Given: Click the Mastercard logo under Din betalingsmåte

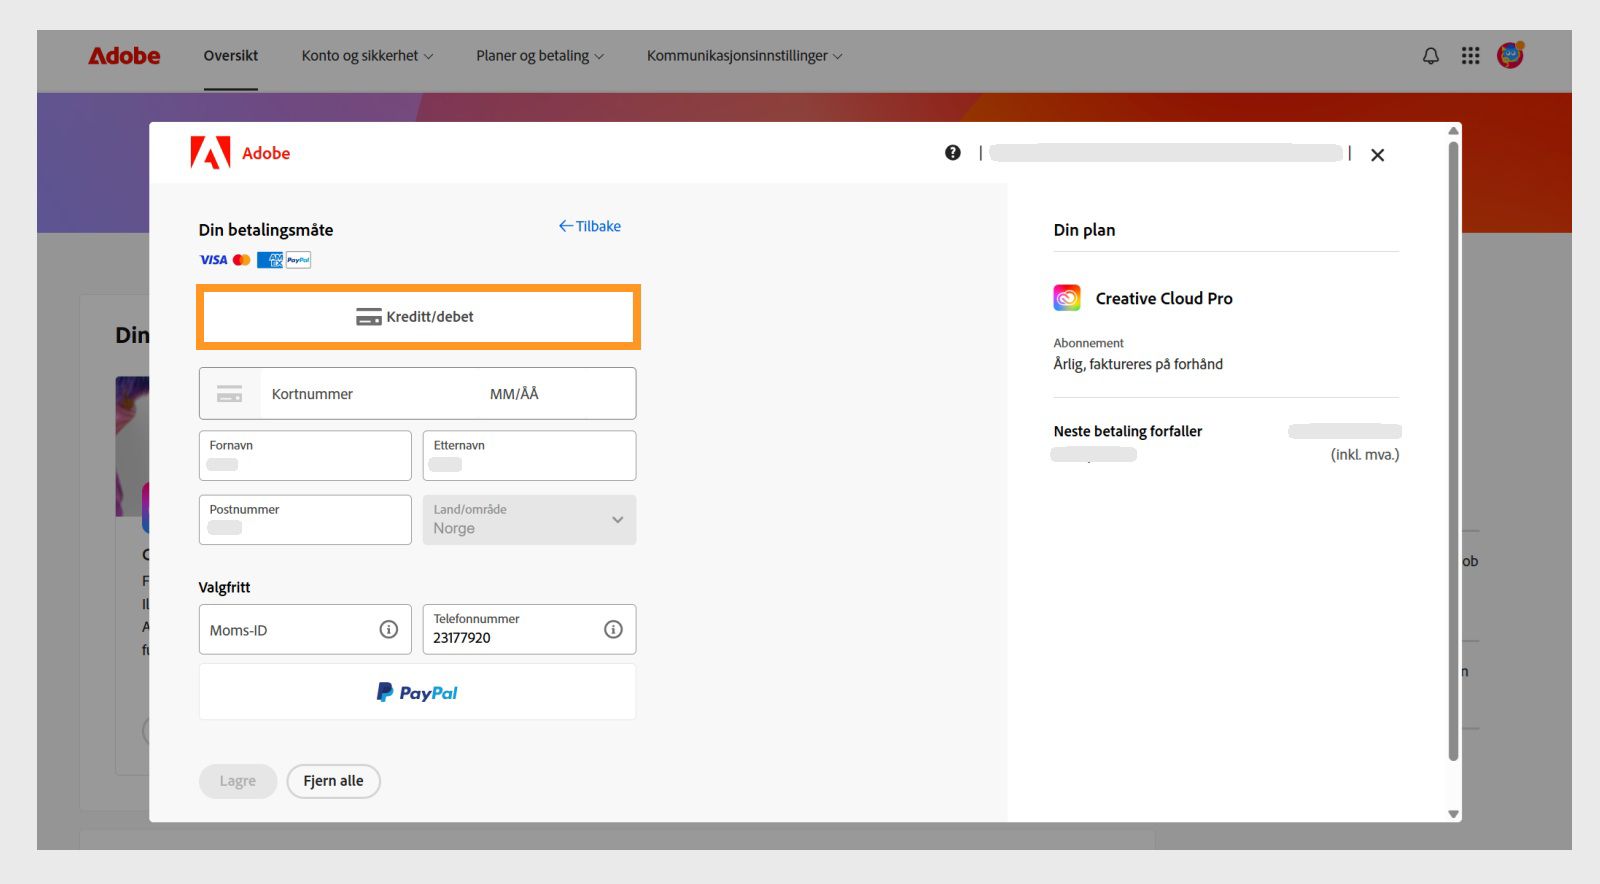Looking at the screenshot, I should 242,260.
